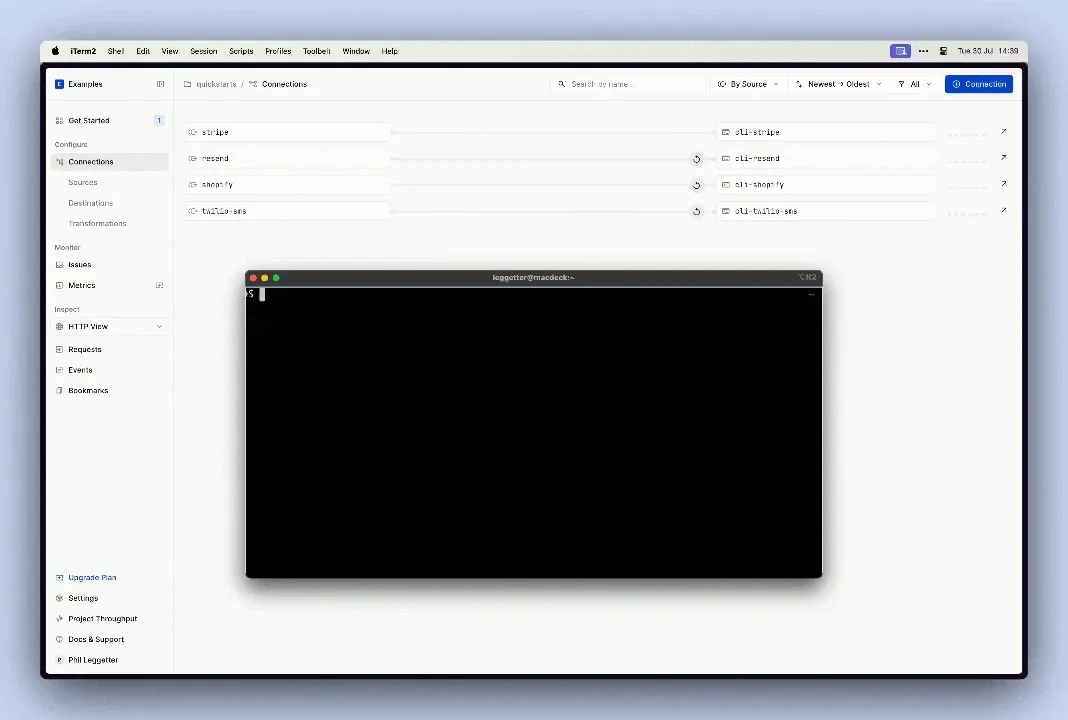Viewport: 1068px width, 720px height.
Task: Open Metrics under Monitor
Action: pos(82,285)
